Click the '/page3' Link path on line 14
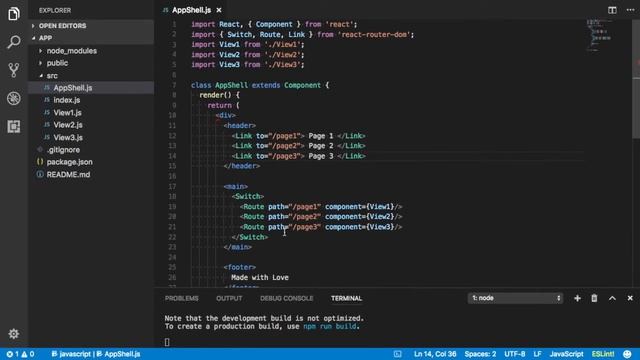The height and width of the screenshot is (360, 640). [x=284, y=156]
